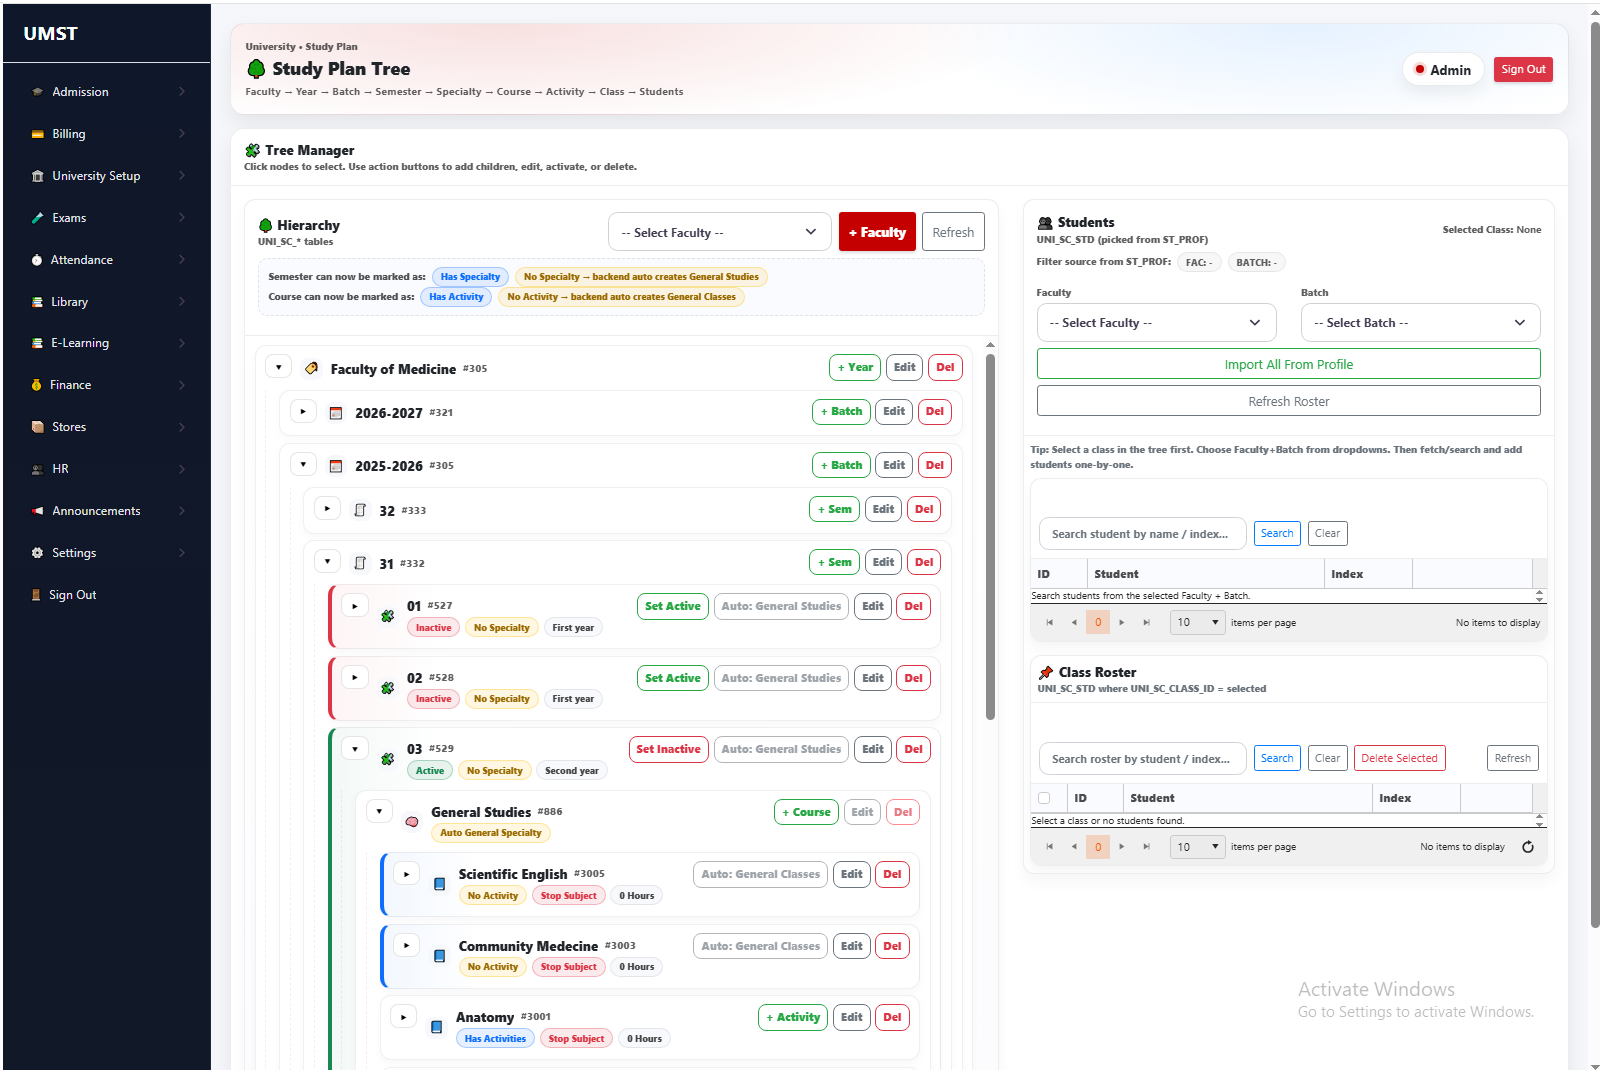Click the search roster by student field
This screenshot has width=1600, height=1070.
[1143, 759]
